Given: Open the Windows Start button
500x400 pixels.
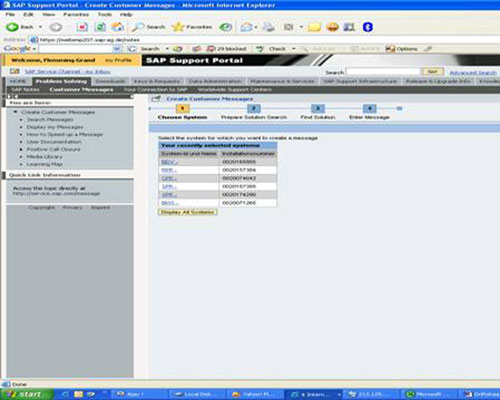Looking at the screenshot, I should coord(27,394).
